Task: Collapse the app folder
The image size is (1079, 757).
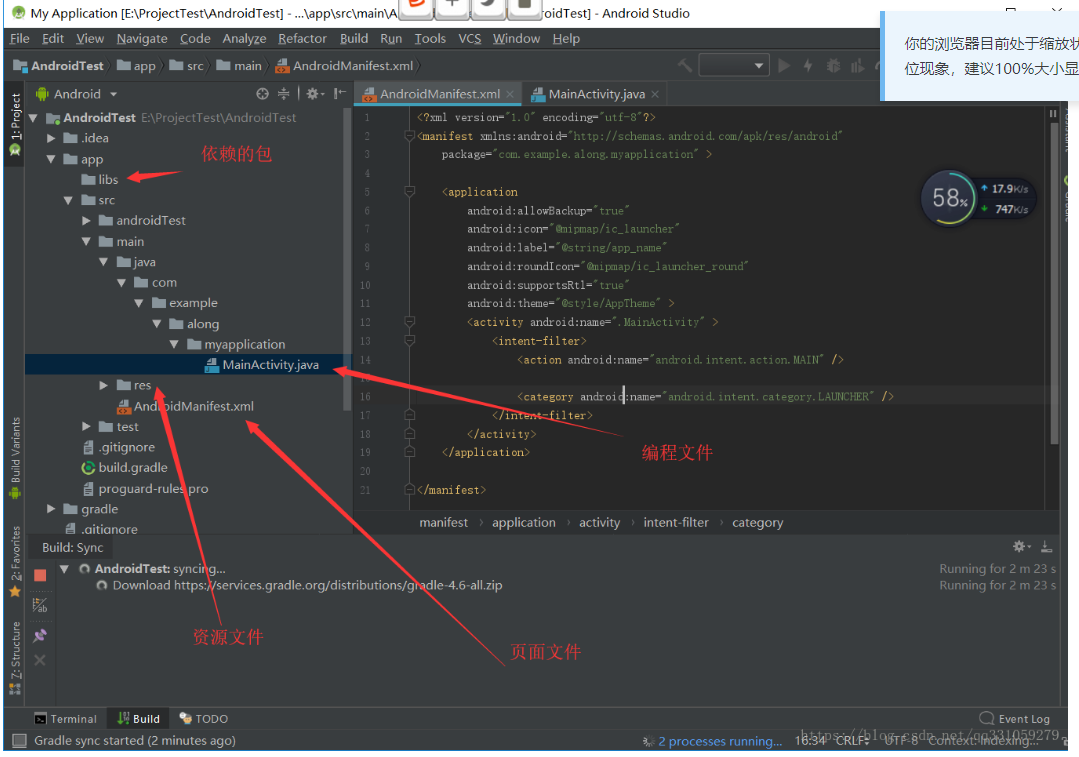Action: point(51,159)
